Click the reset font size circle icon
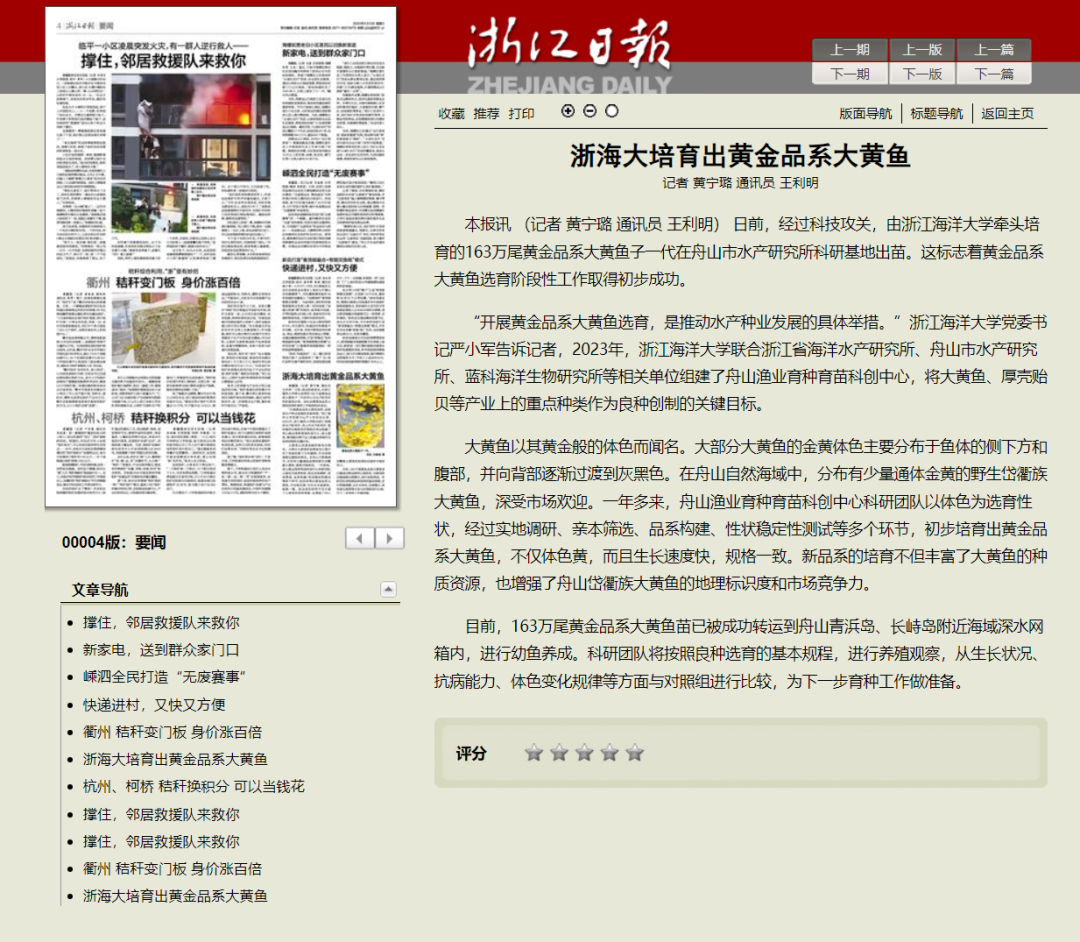The image size is (1080, 942). coord(612,111)
